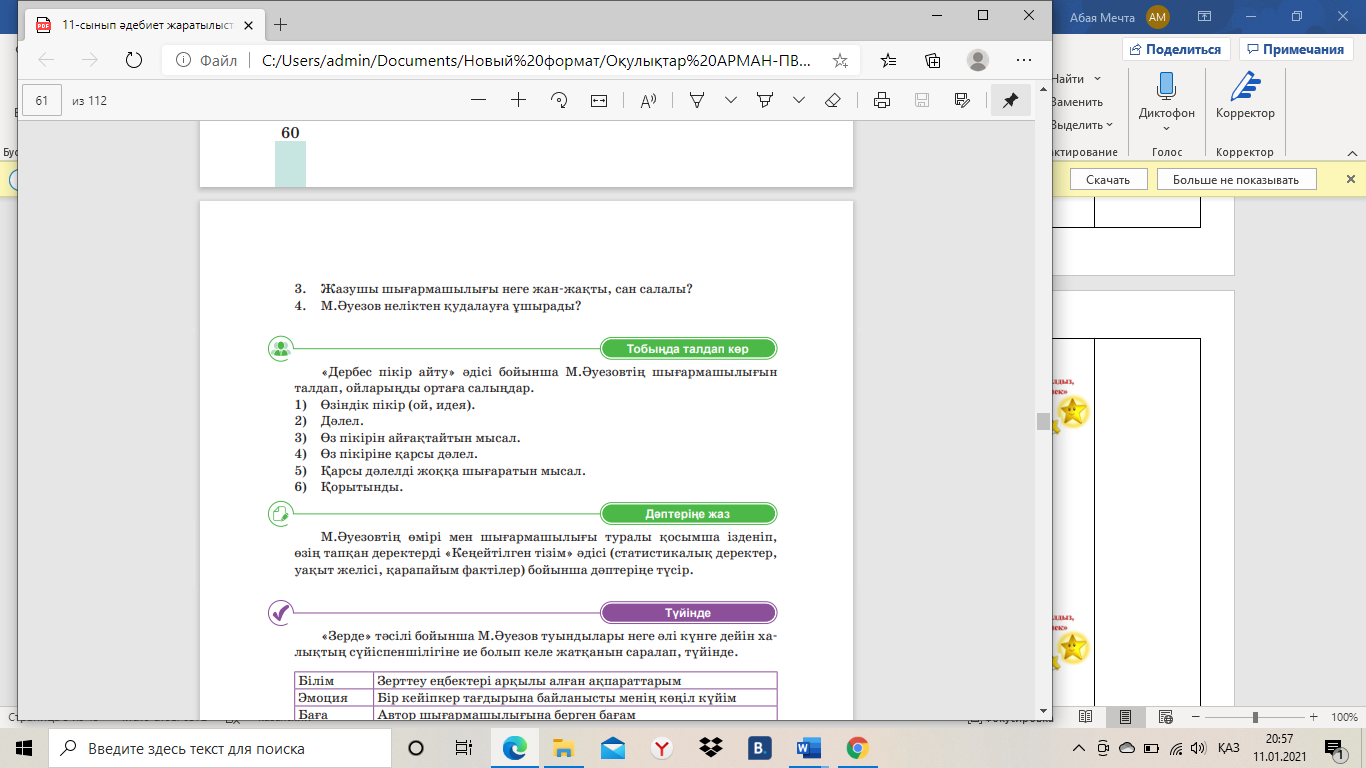
Task: Open Google Chrome from the taskbar
Action: [x=857, y=748]
